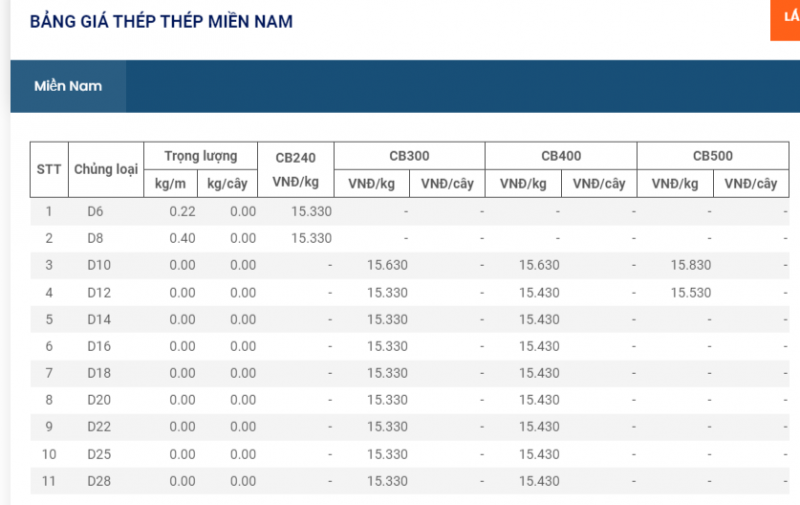The image size is (800, 505).
Task: Select the Chủng loại column header
Action: [x=105, y=169]
